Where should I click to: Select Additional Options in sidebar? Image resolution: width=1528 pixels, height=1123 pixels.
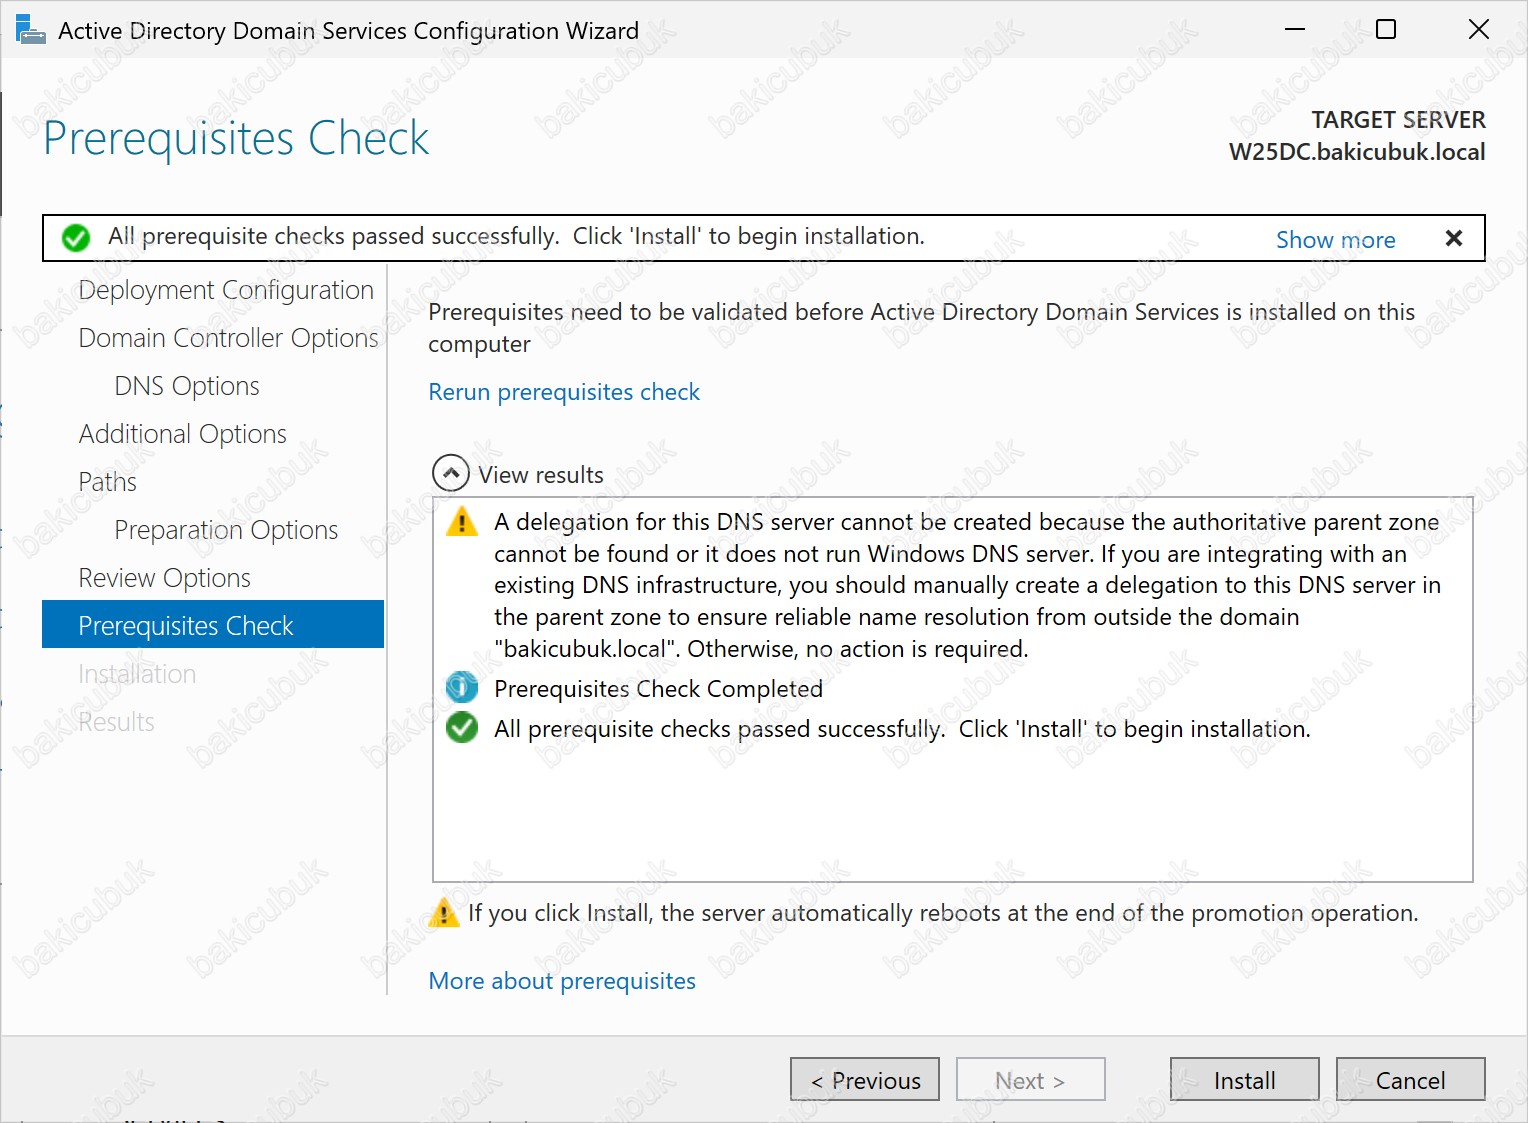click(x=183, y=434)
